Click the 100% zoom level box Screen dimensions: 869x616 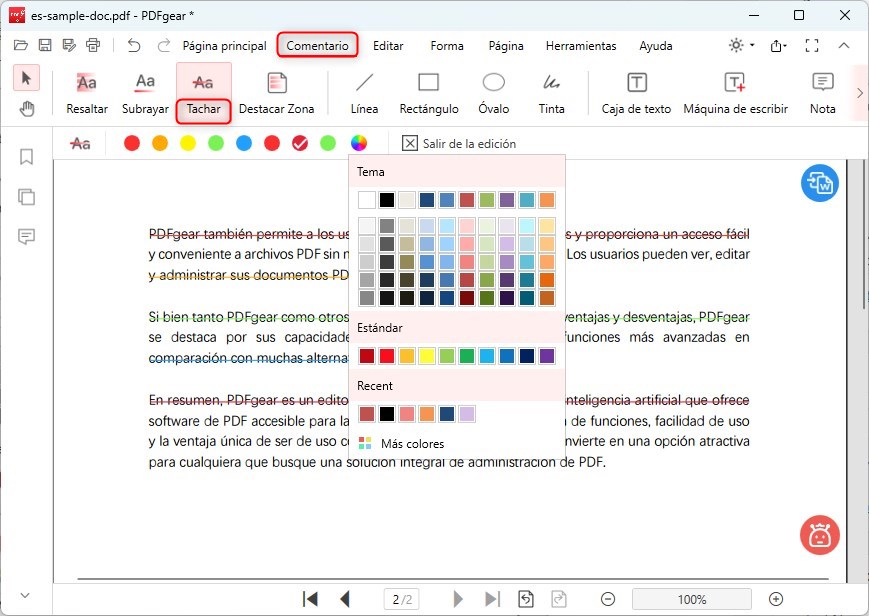point(692,599)
